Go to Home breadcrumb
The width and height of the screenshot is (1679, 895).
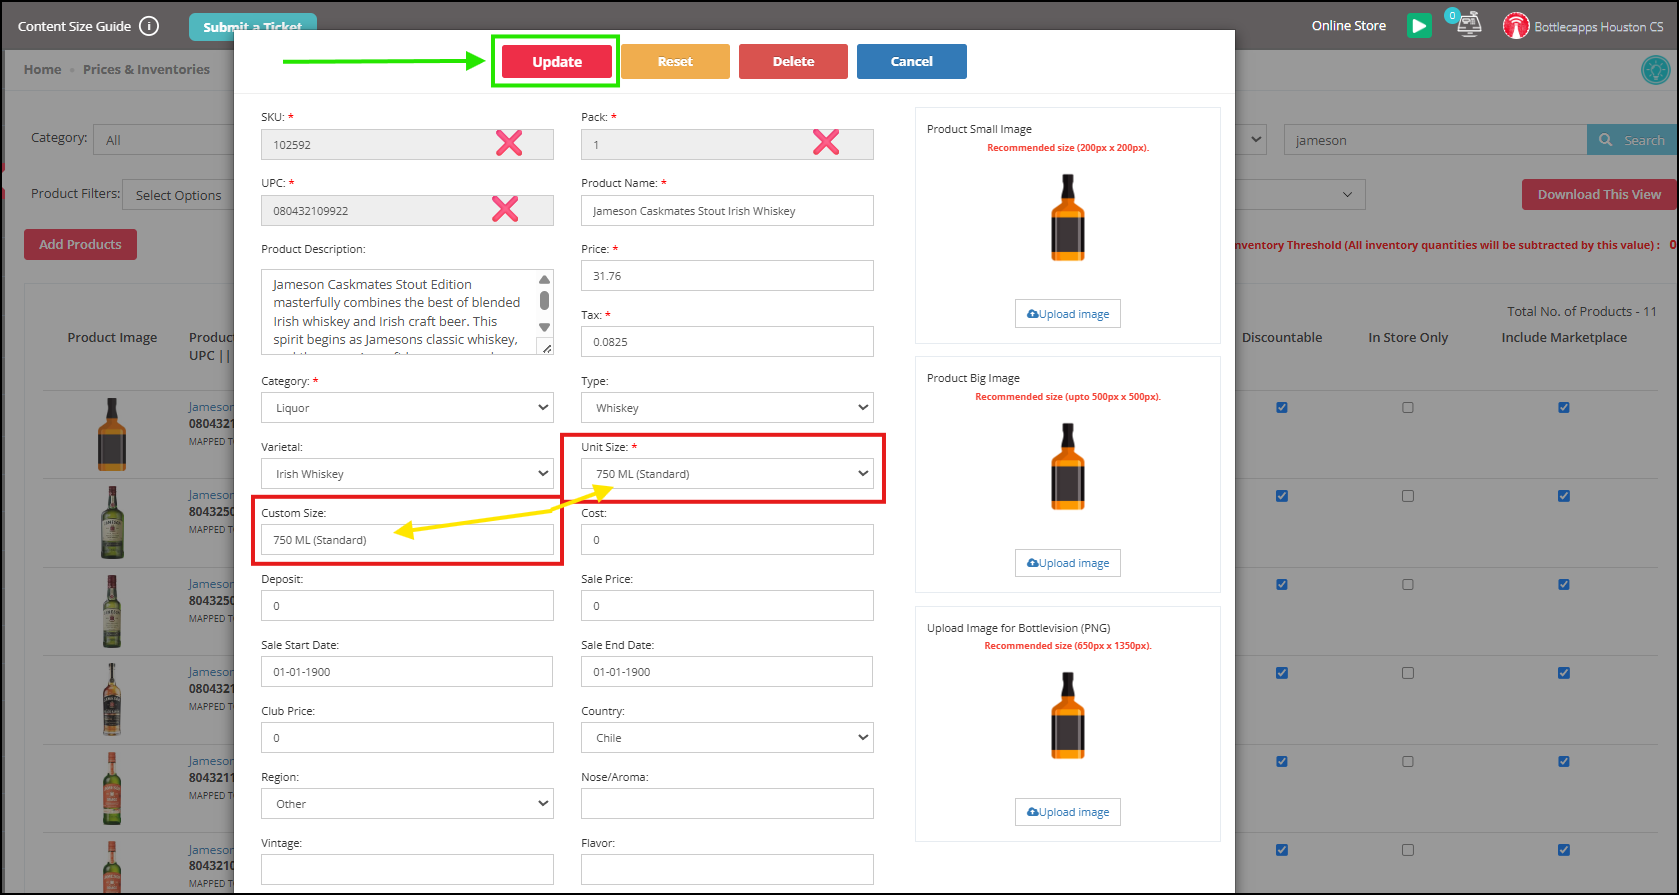(x=42, y=69)
